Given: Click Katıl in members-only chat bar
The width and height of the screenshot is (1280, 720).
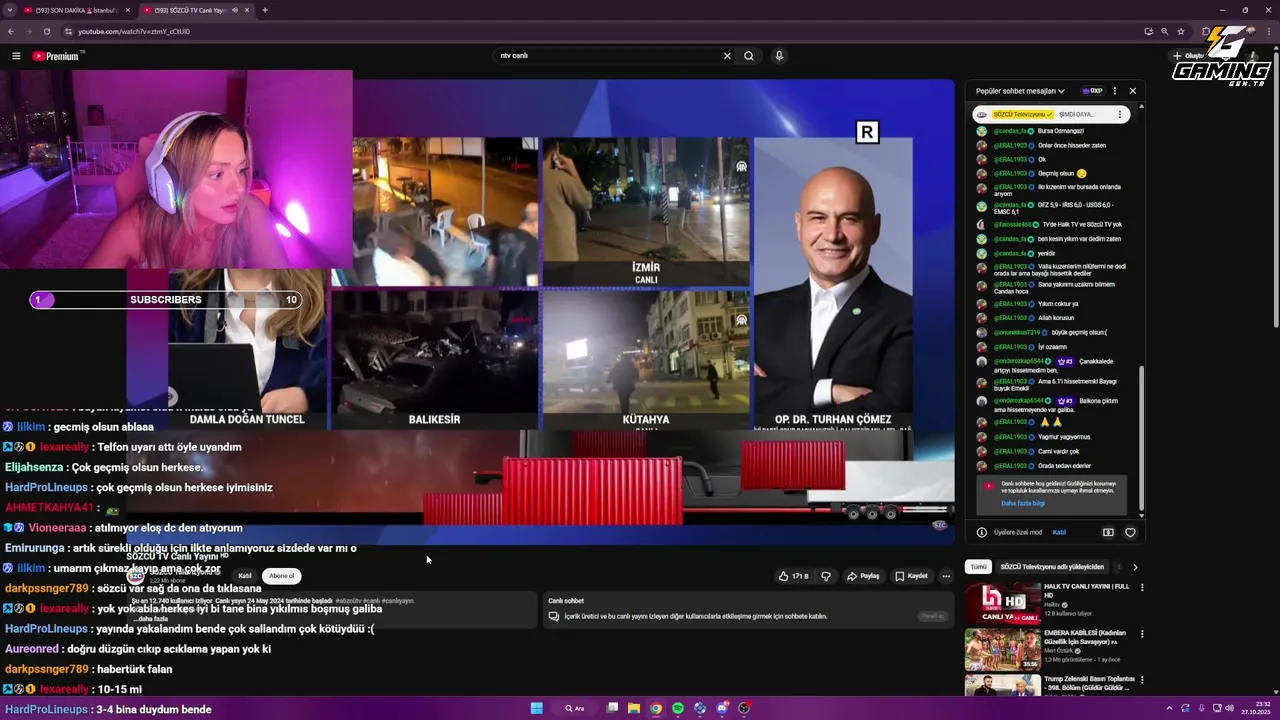Looking at the screenshot, I should 1059,533.
